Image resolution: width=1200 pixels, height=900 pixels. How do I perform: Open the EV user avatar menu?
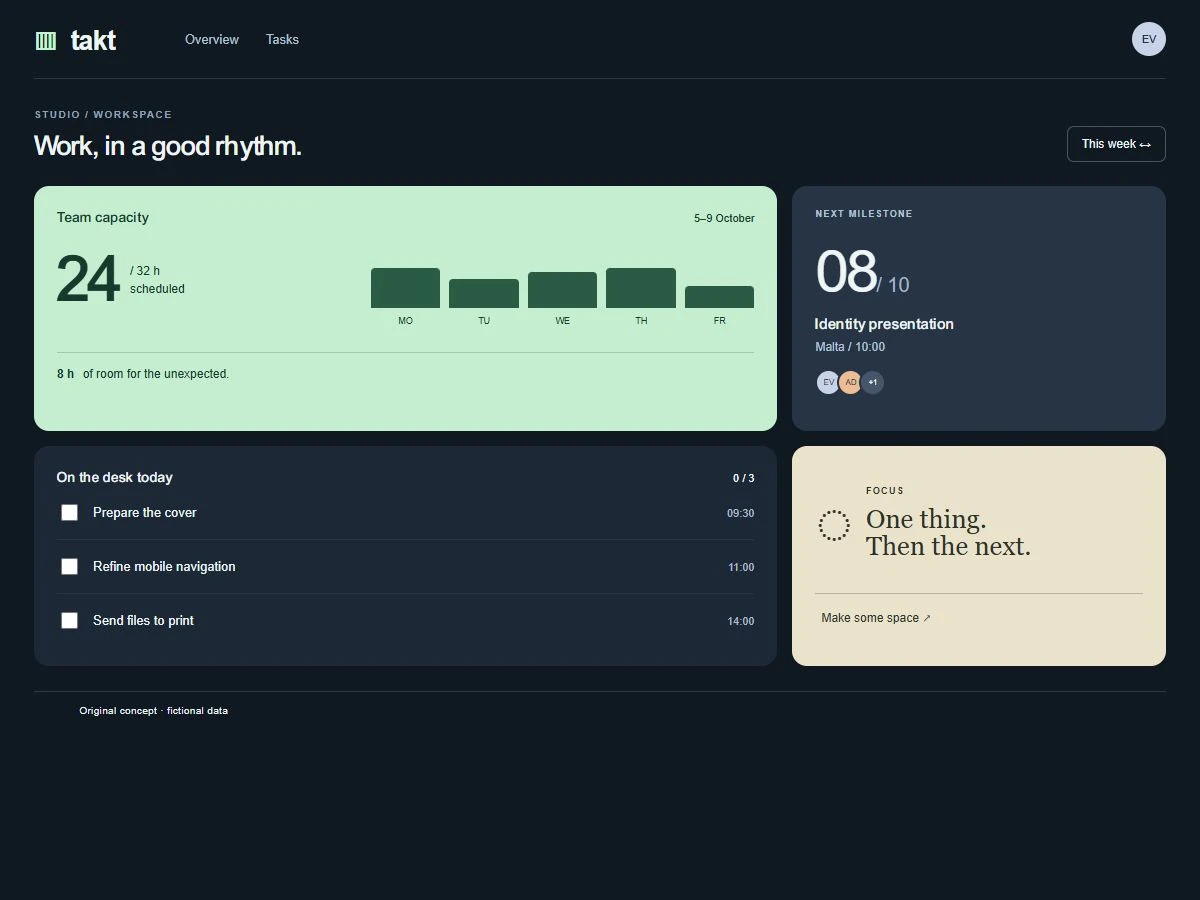1149,39
